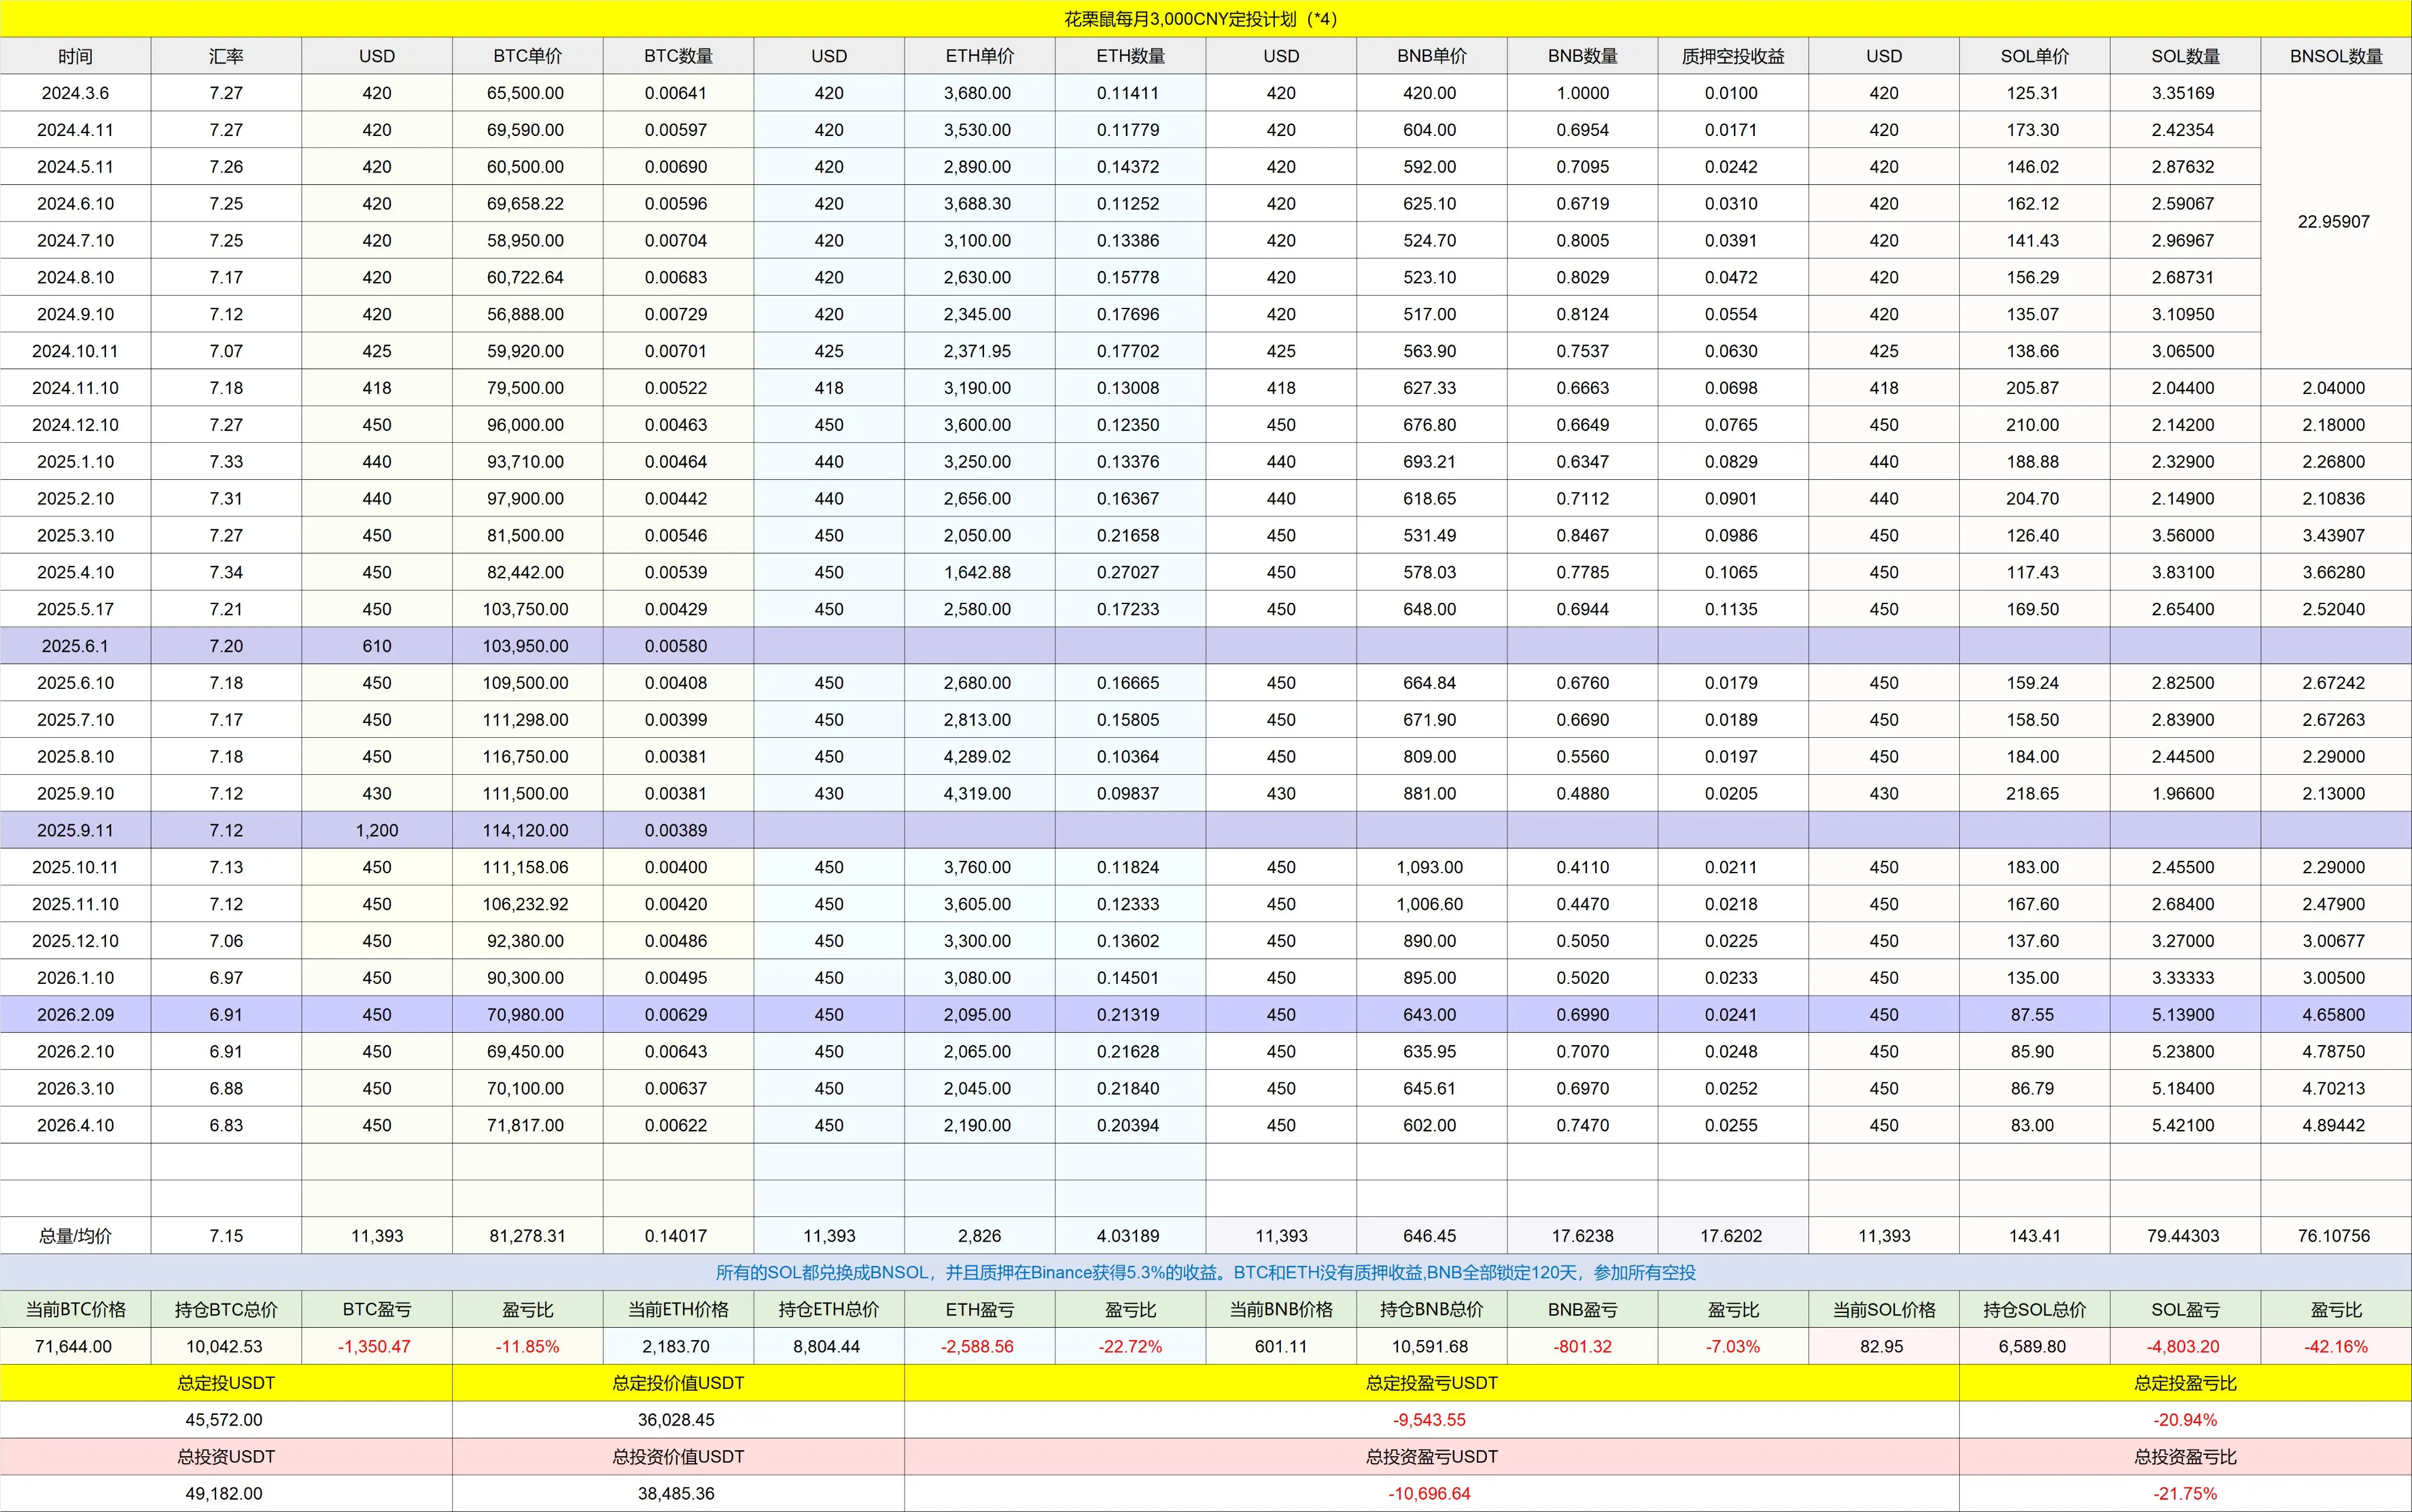Select the 当前BTC价格 value 71,644.00
The width and height of the screenshot is (2412, 1512).
tap(73, 1346)
